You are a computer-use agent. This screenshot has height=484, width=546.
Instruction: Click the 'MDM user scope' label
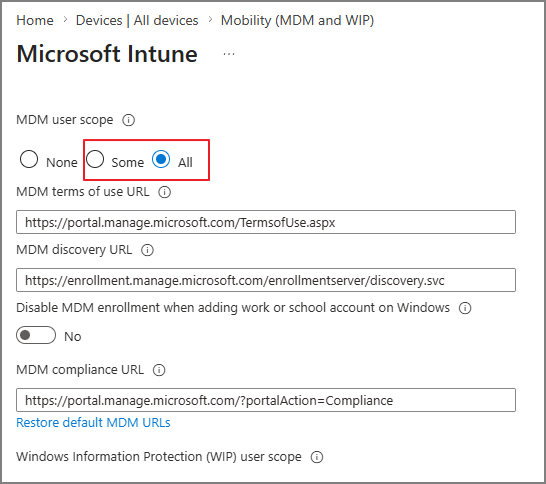point(65,120)
